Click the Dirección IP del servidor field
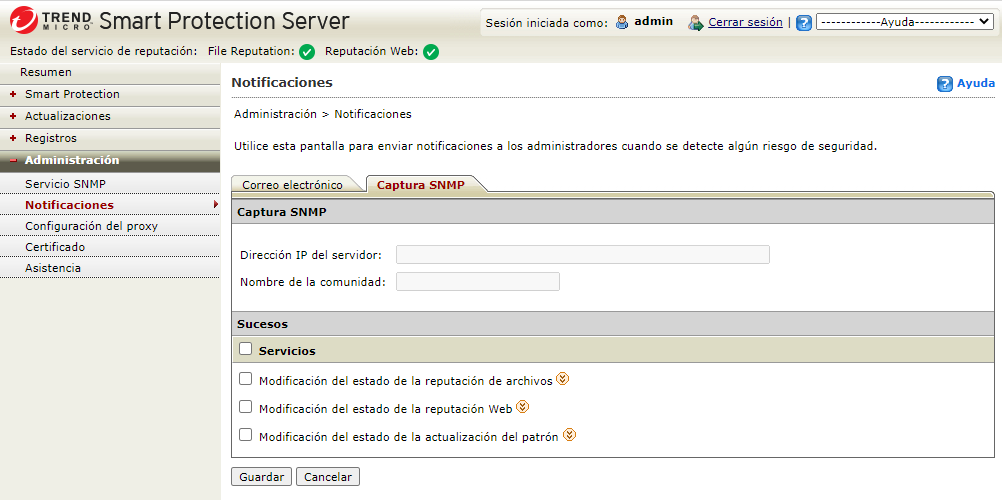The image size is (1002, 500). (582, 254)
